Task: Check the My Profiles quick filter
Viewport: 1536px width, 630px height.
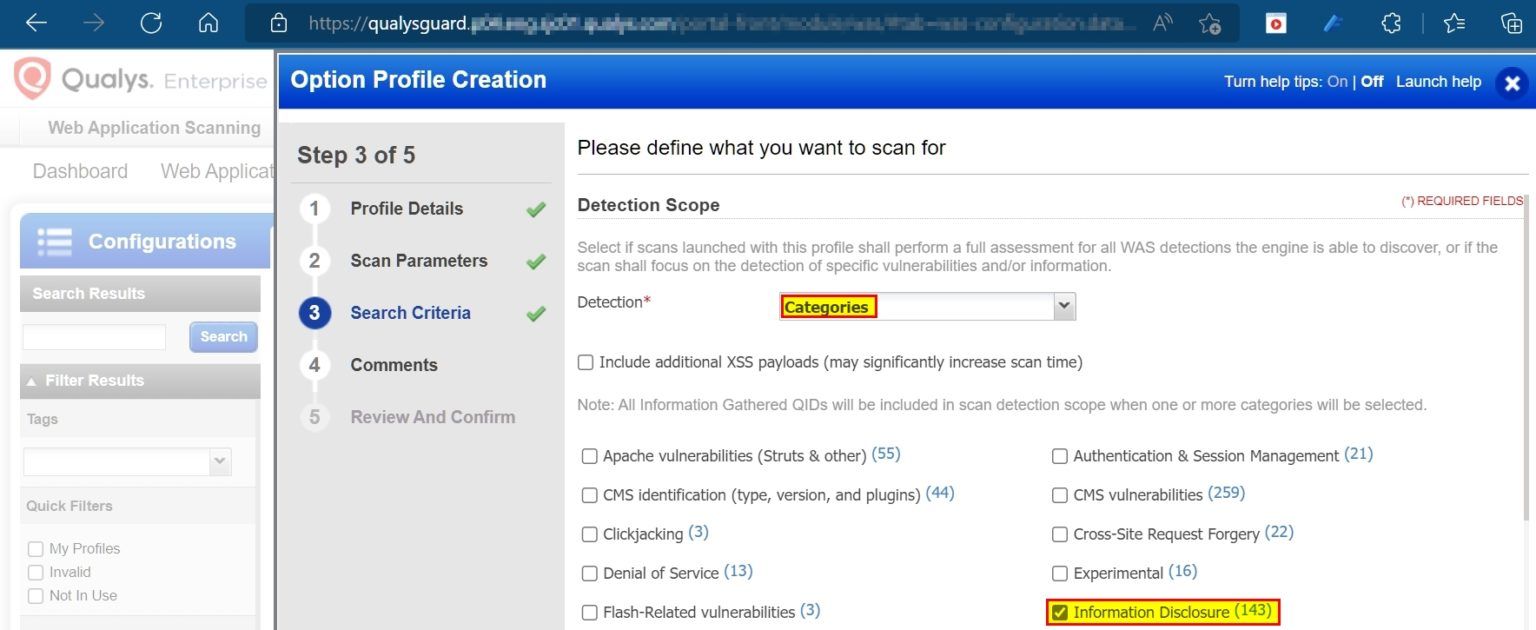Action: pos(36,548)
